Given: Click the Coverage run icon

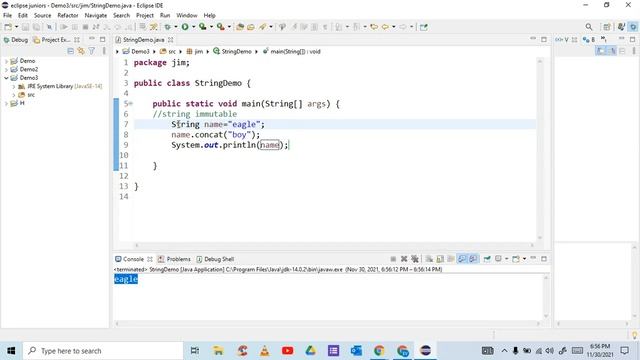Looking at the screenshot, I should point(203,27).
